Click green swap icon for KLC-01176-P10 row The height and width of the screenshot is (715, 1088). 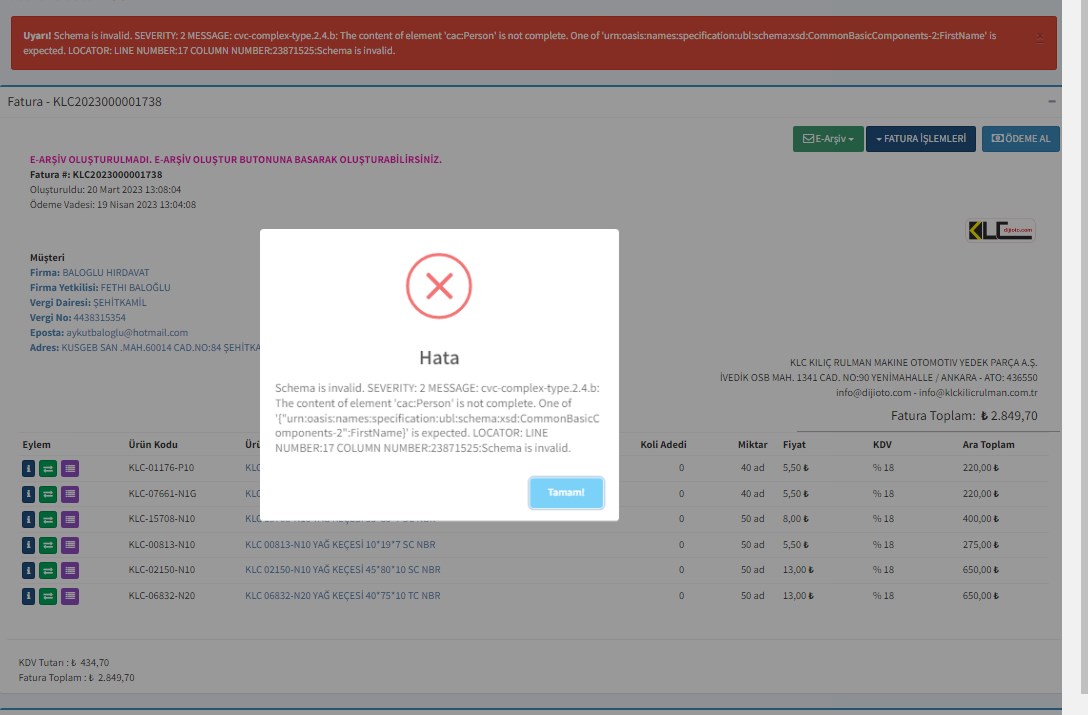tap(48, 467)
